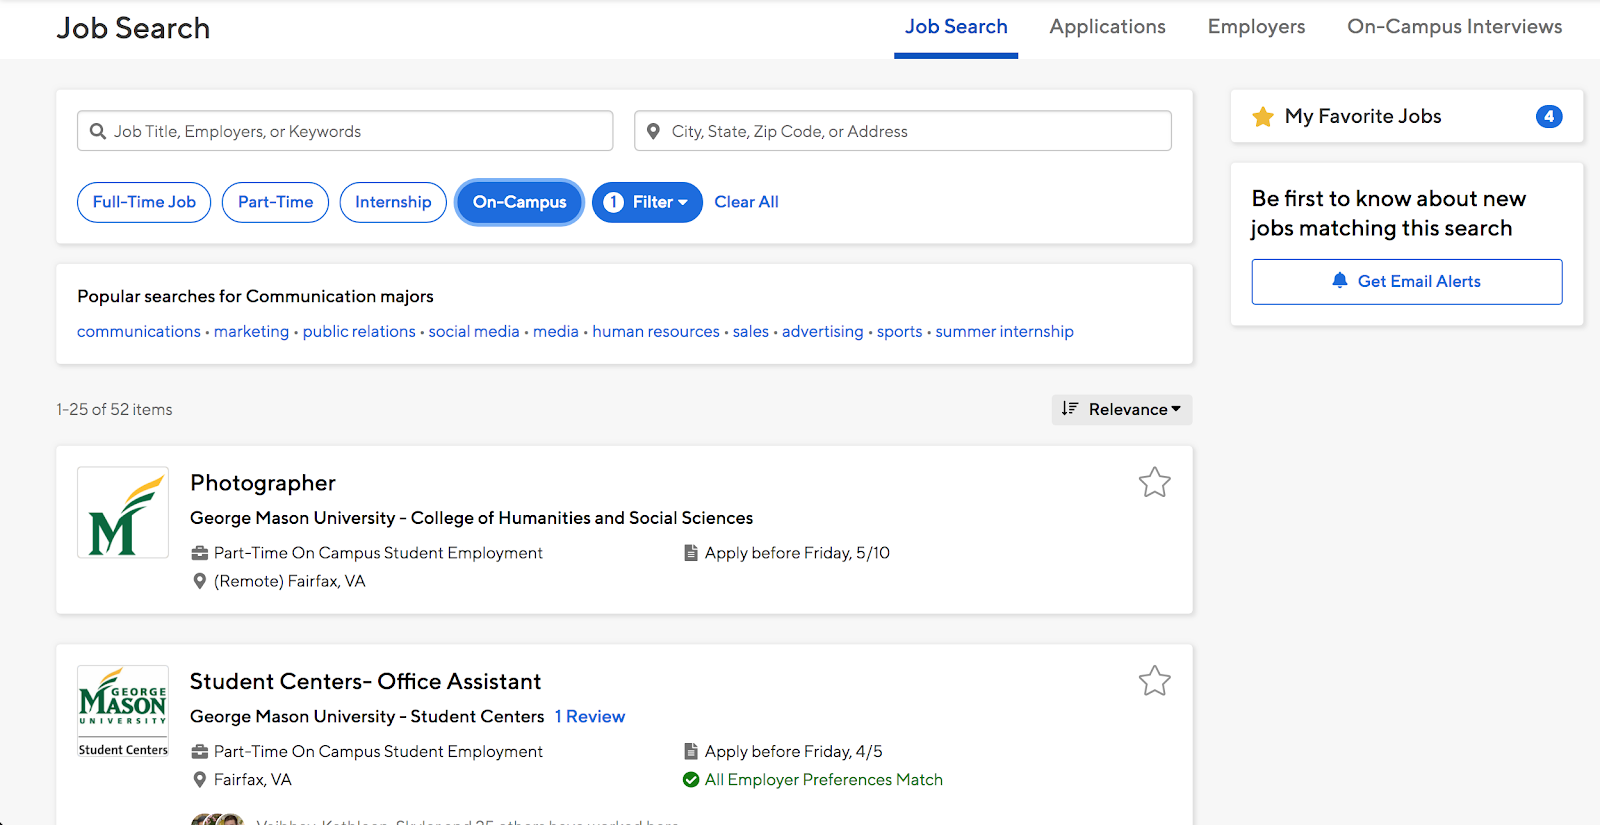
Task: Favorite the Photographer job with its star
Action: [1154, 483]
